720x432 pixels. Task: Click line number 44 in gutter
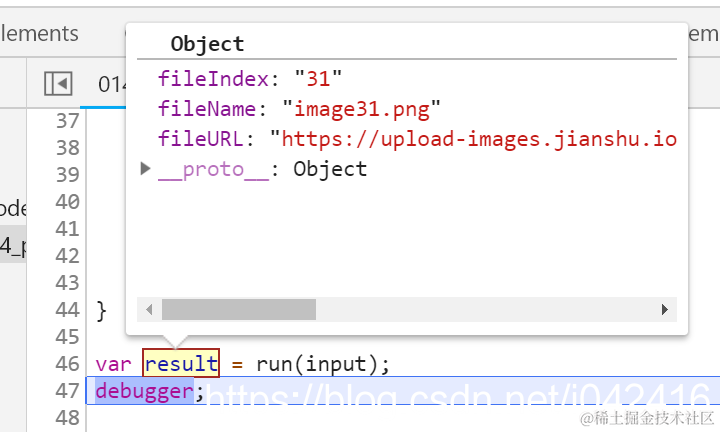point(68,310)
